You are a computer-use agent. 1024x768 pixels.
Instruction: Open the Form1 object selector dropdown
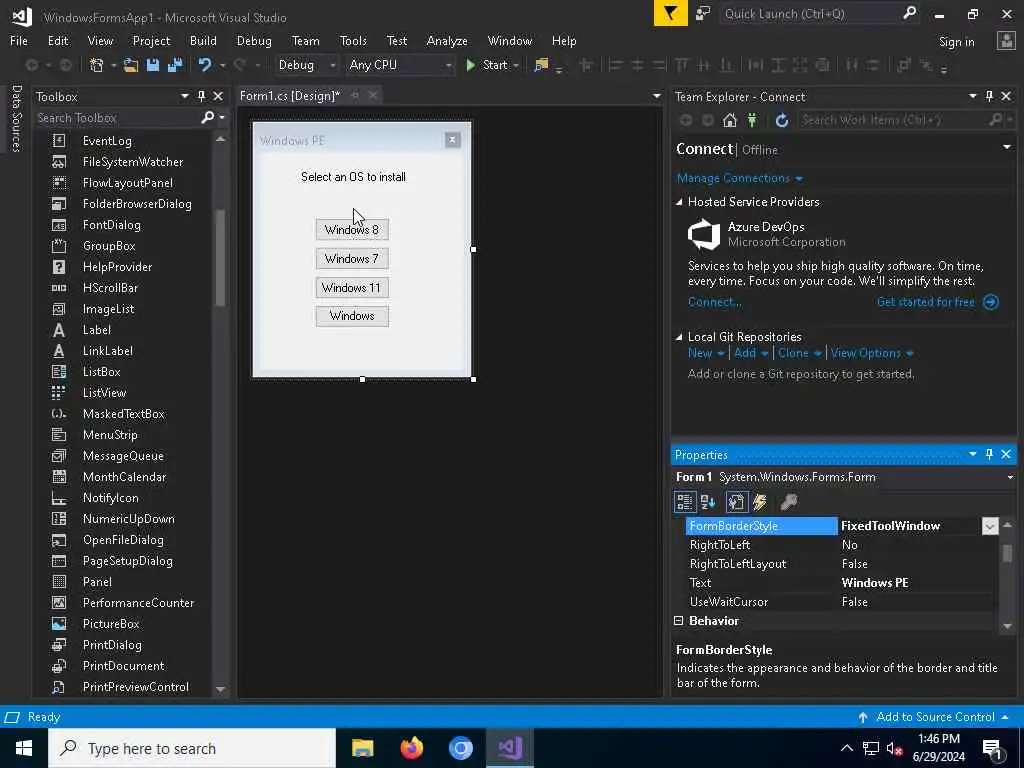pyautogui.click(x=1010, y=477)
